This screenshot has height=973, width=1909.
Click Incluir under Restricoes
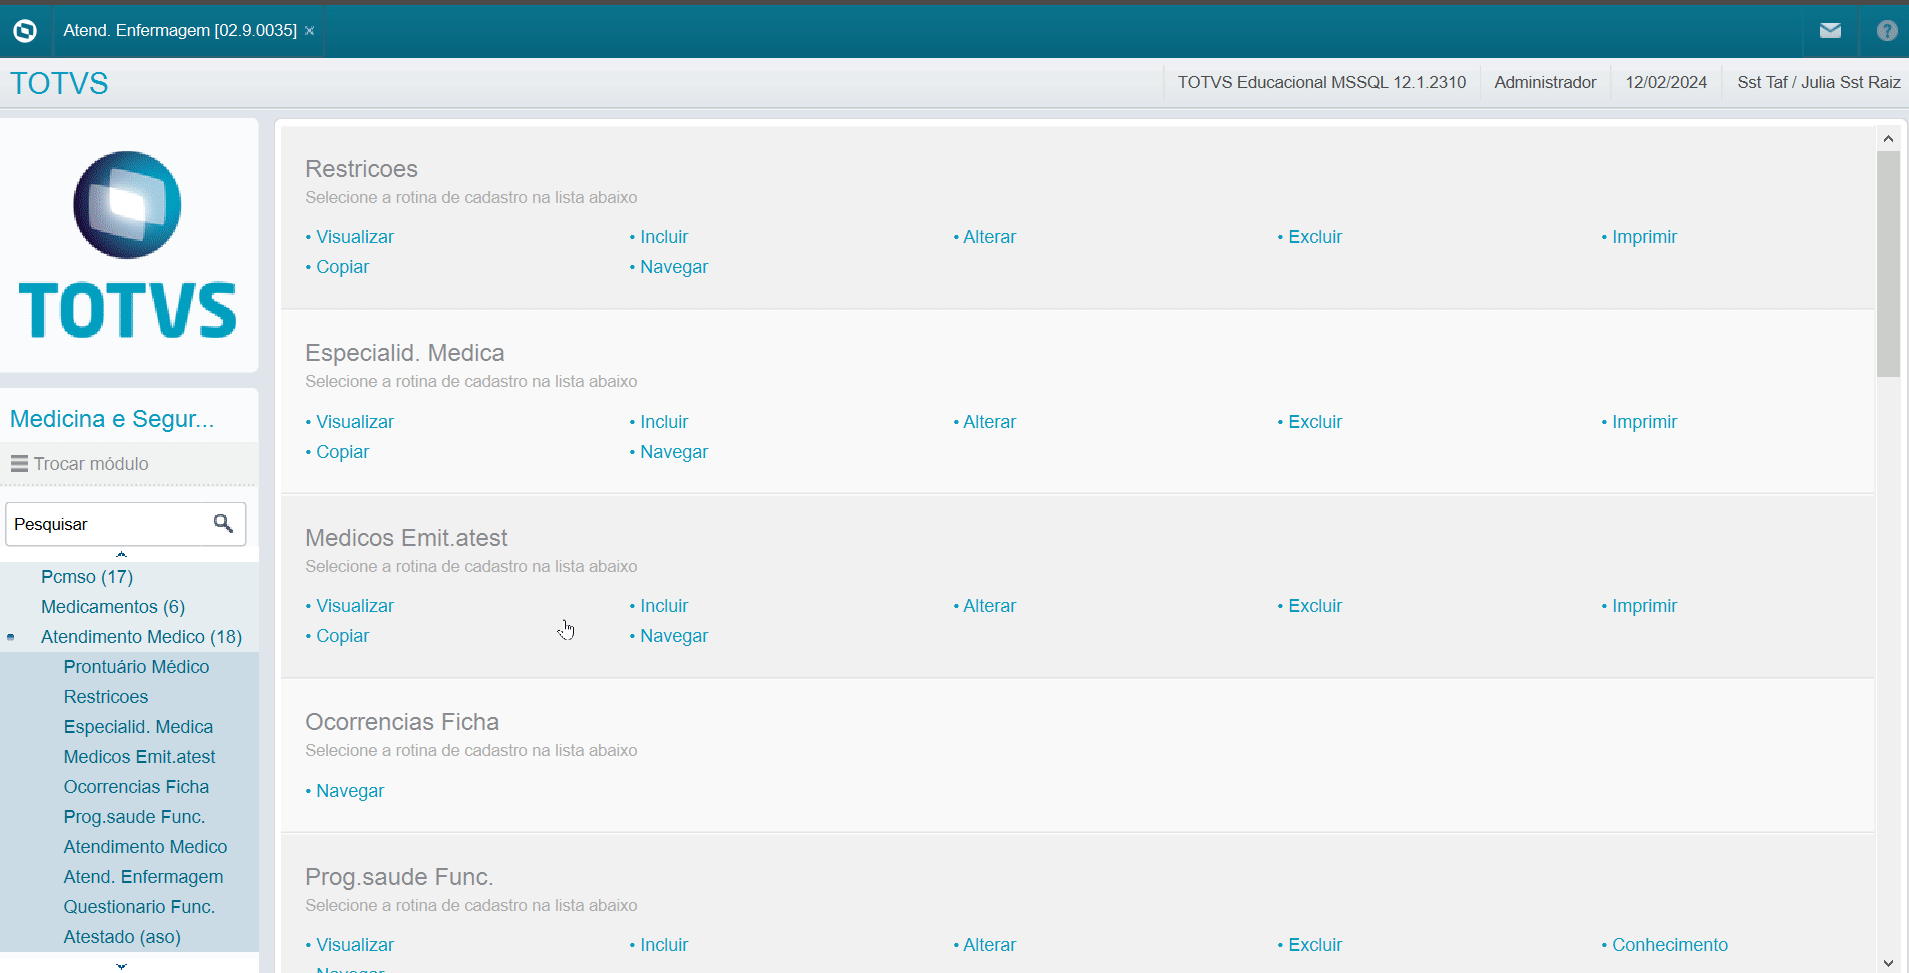[664, 237]
